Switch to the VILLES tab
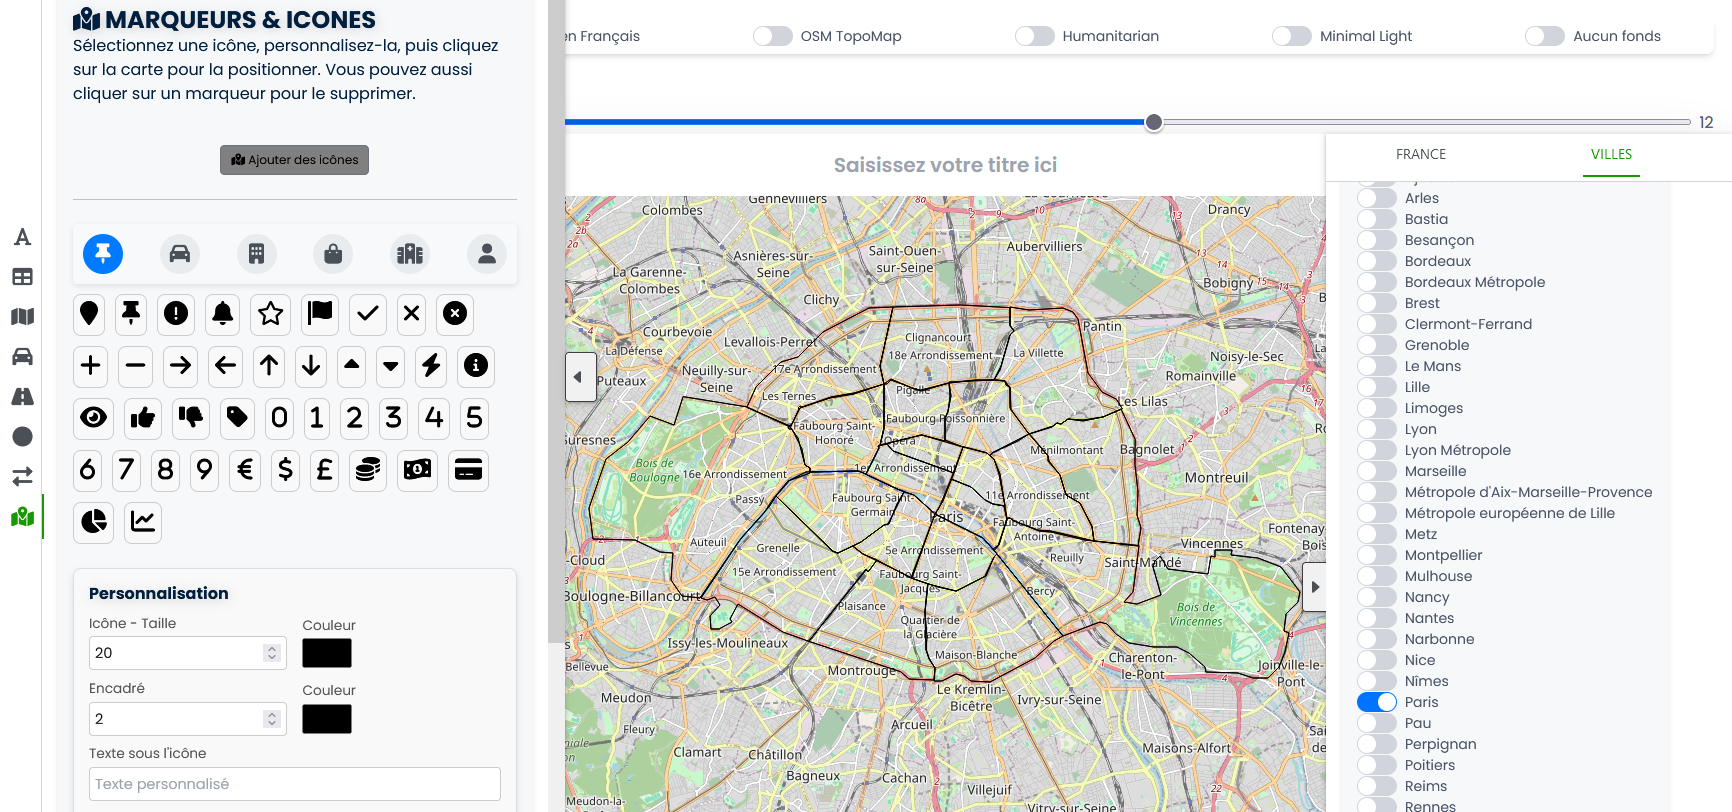Viewport: 1732px width, 812px height. (1611, 154)
